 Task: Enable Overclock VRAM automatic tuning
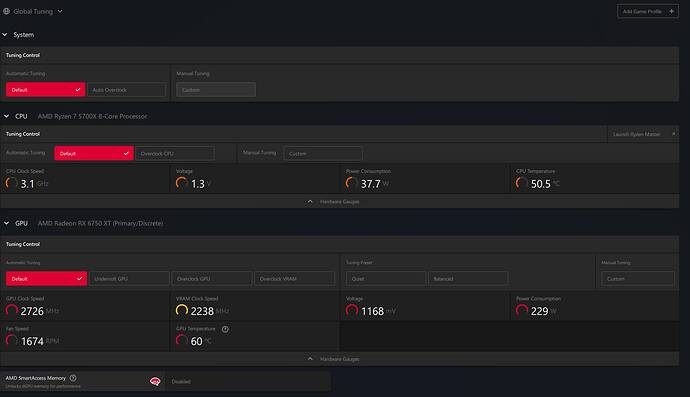(294, 279)
